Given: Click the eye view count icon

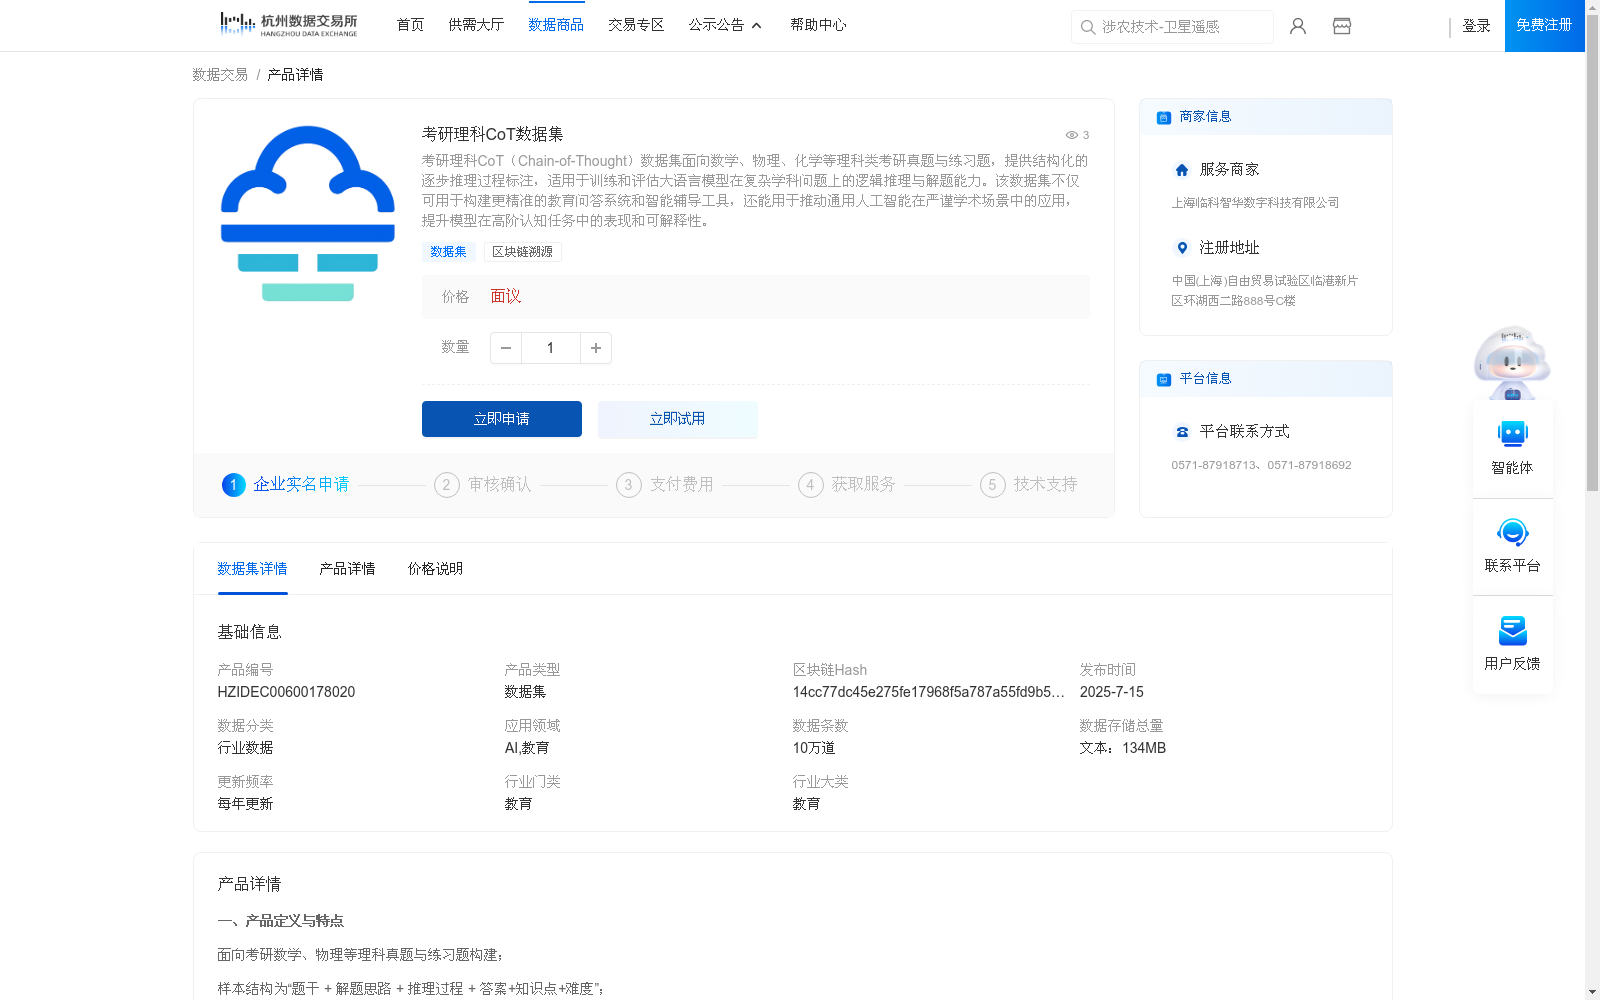Looking at the screenshot, I should tap(1071, 135).
